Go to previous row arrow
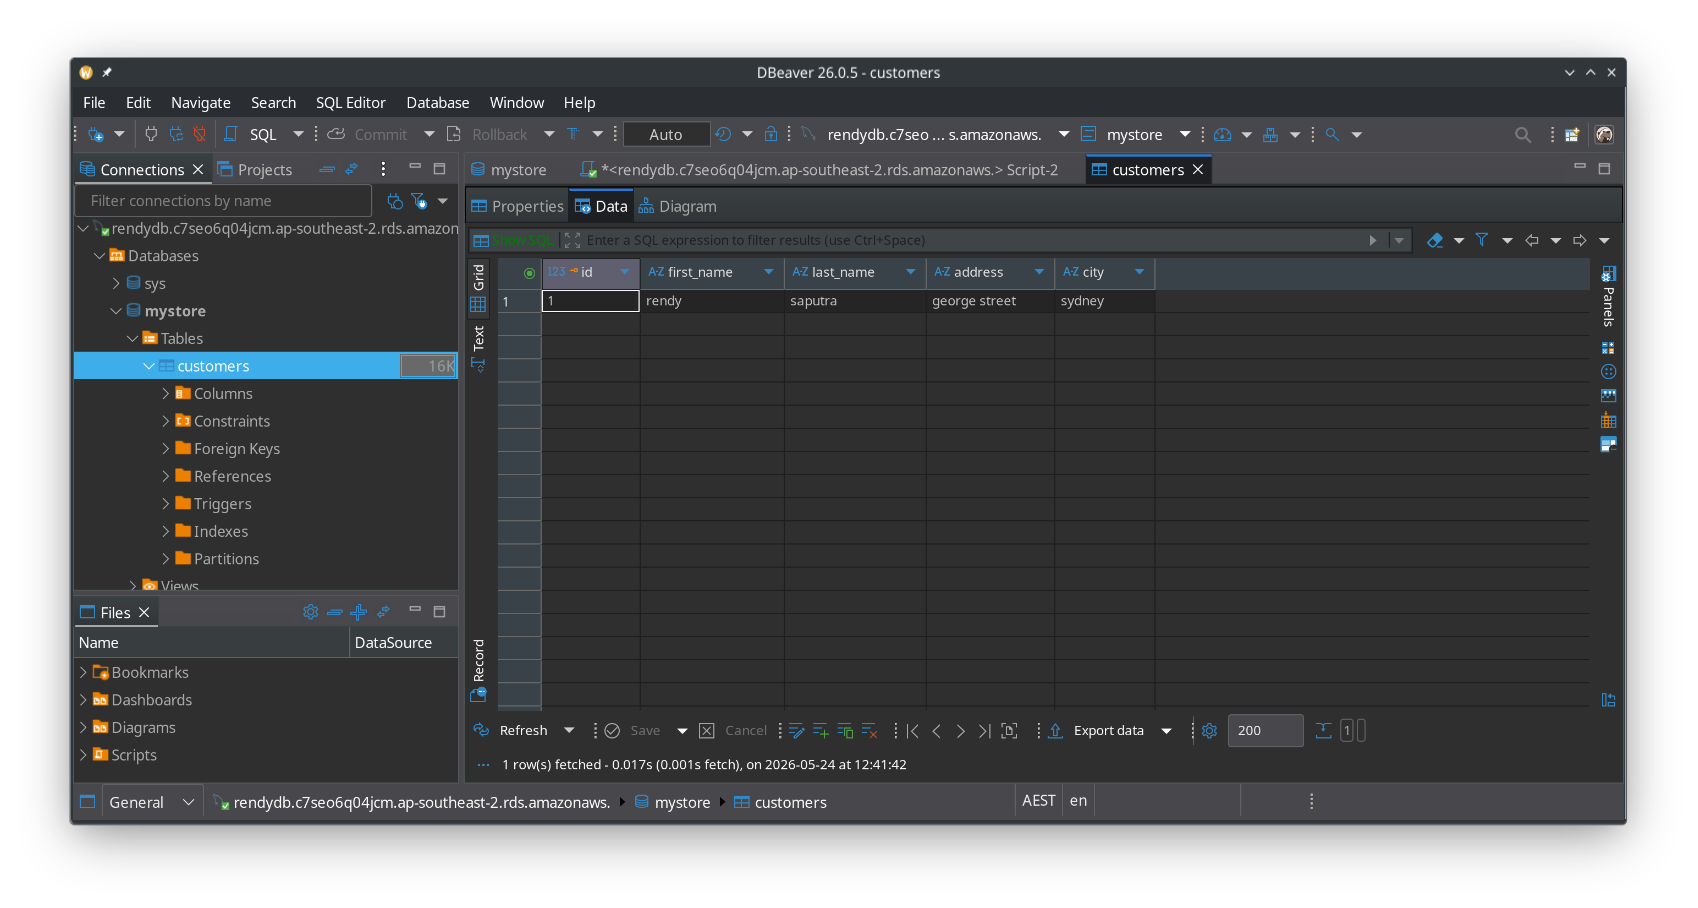 [937, 731]
